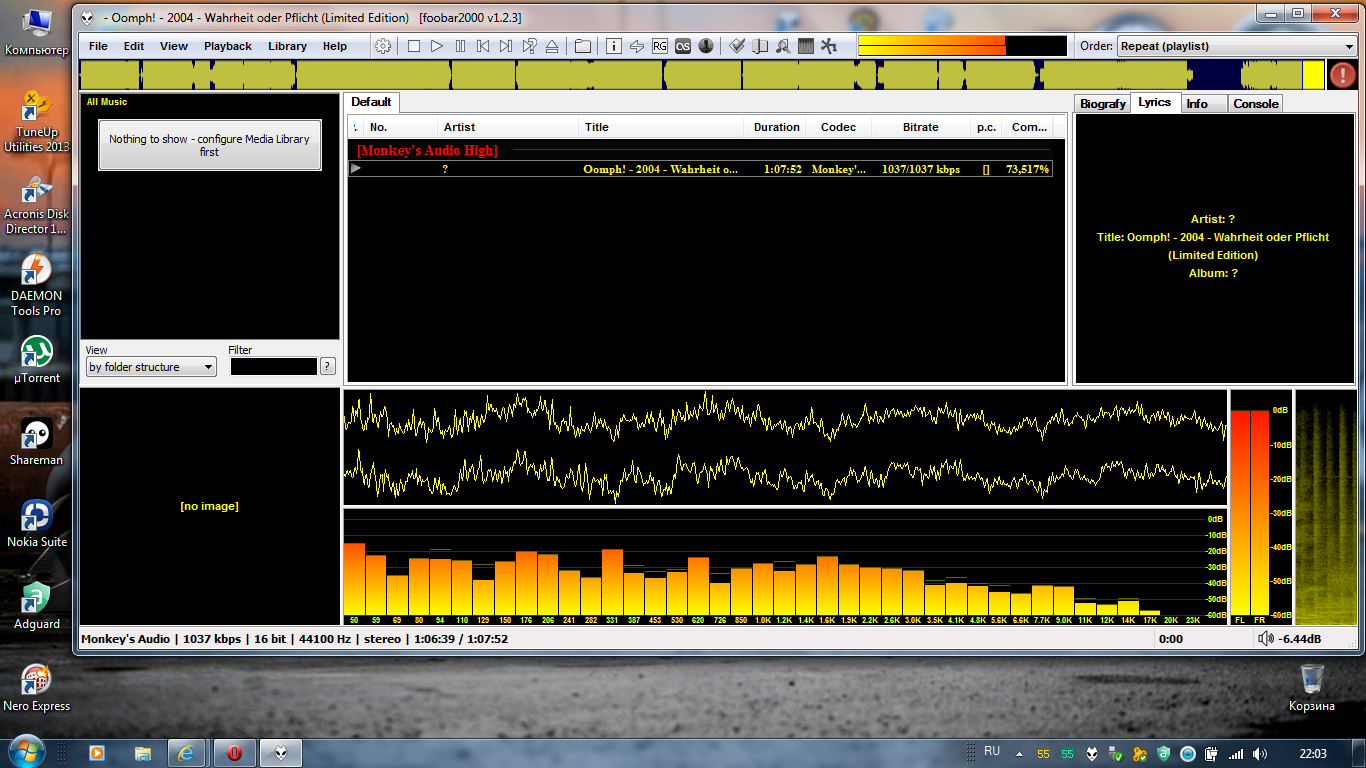
Task: Open DAEMON Tools Pro desktop shortcut
Action: (36, 285)
